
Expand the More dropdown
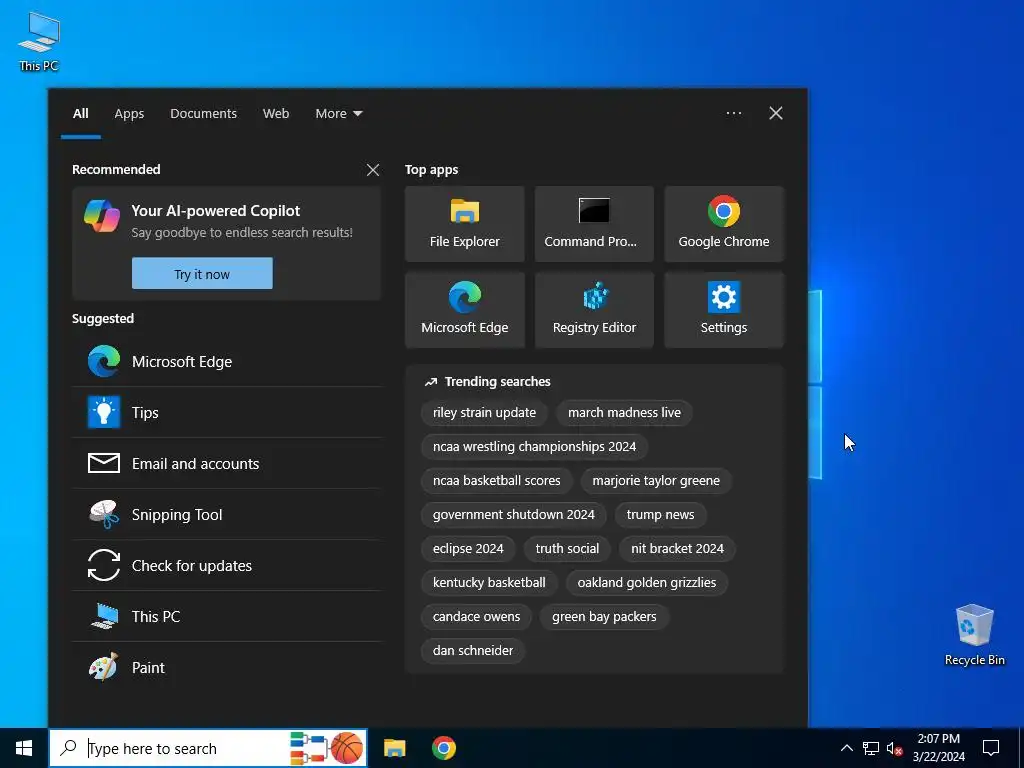pyautogui.click(x=338, y=114)
